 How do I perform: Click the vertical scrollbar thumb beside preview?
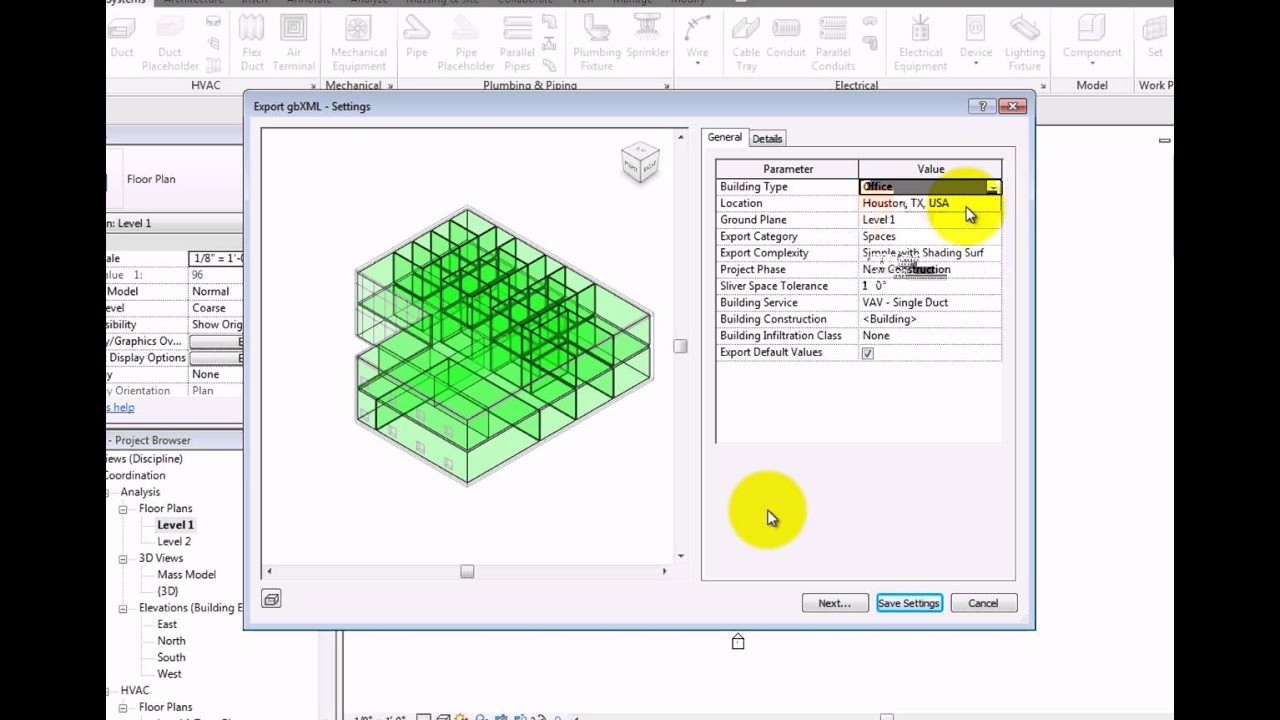(x=681, y=346)
